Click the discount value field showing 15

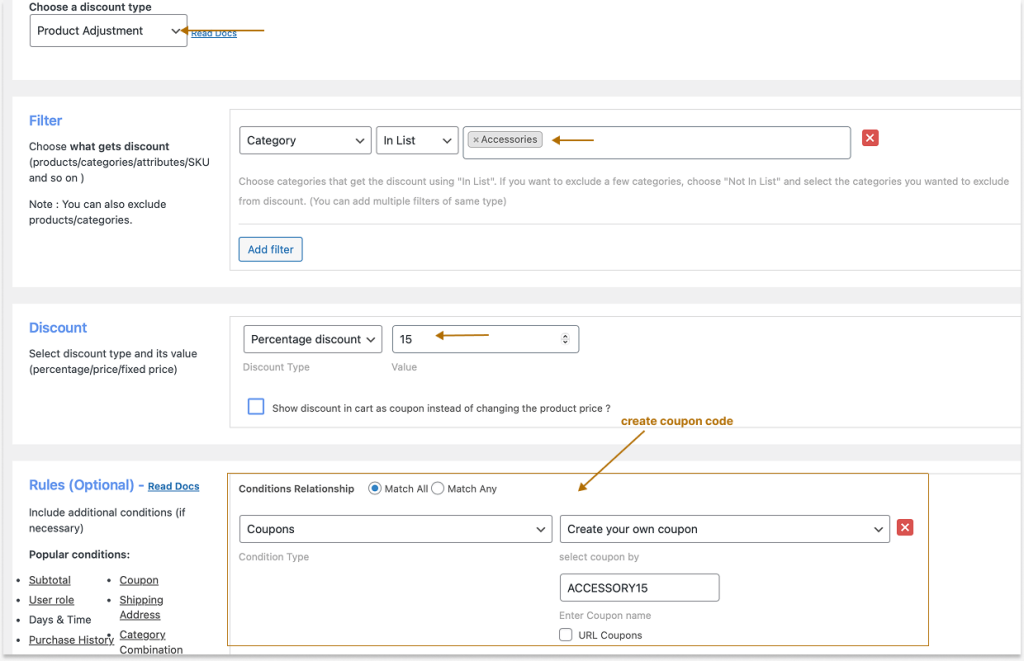(485, 339)
